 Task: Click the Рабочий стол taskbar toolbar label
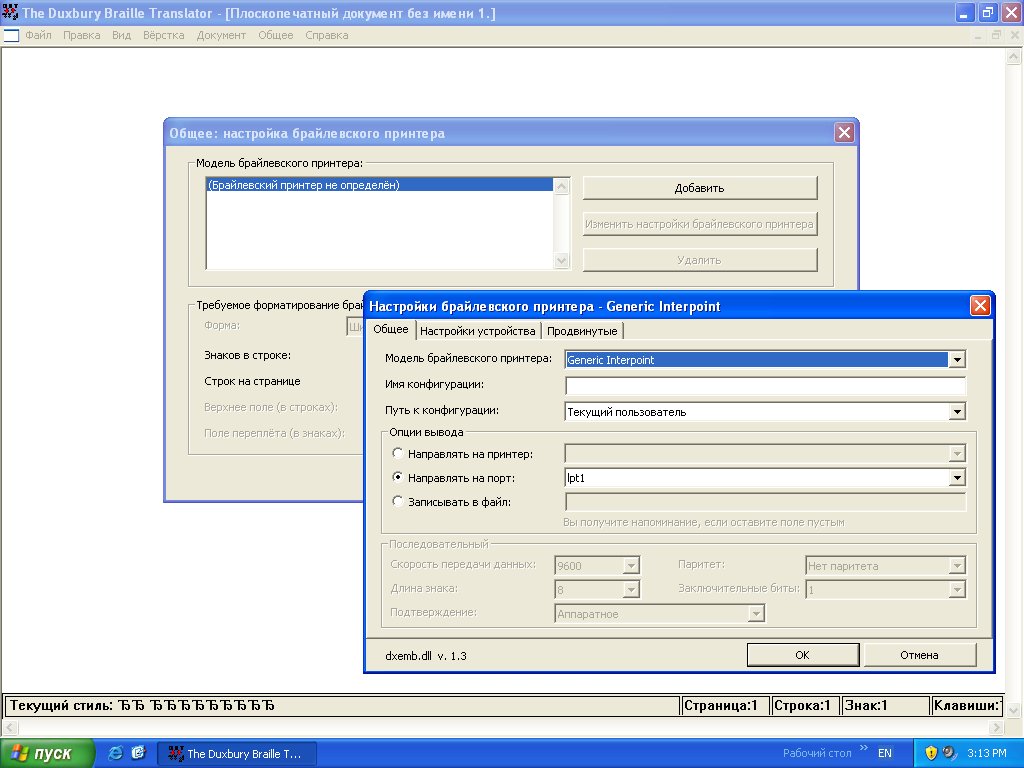(x=817, y=753)
